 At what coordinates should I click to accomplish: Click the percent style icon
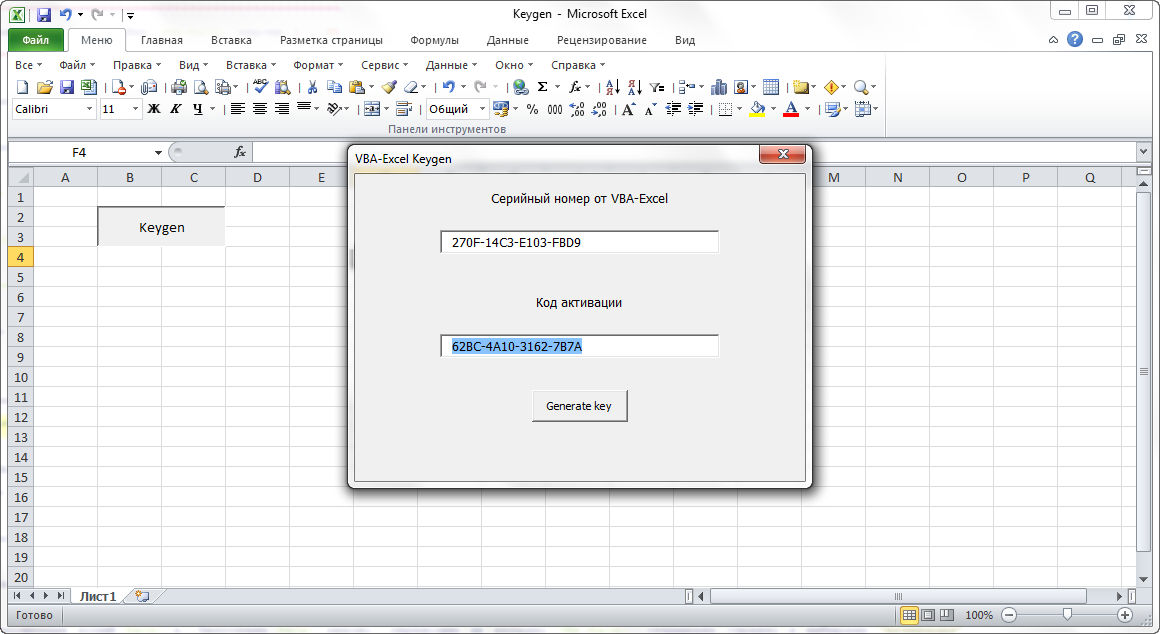pos(532,109)
